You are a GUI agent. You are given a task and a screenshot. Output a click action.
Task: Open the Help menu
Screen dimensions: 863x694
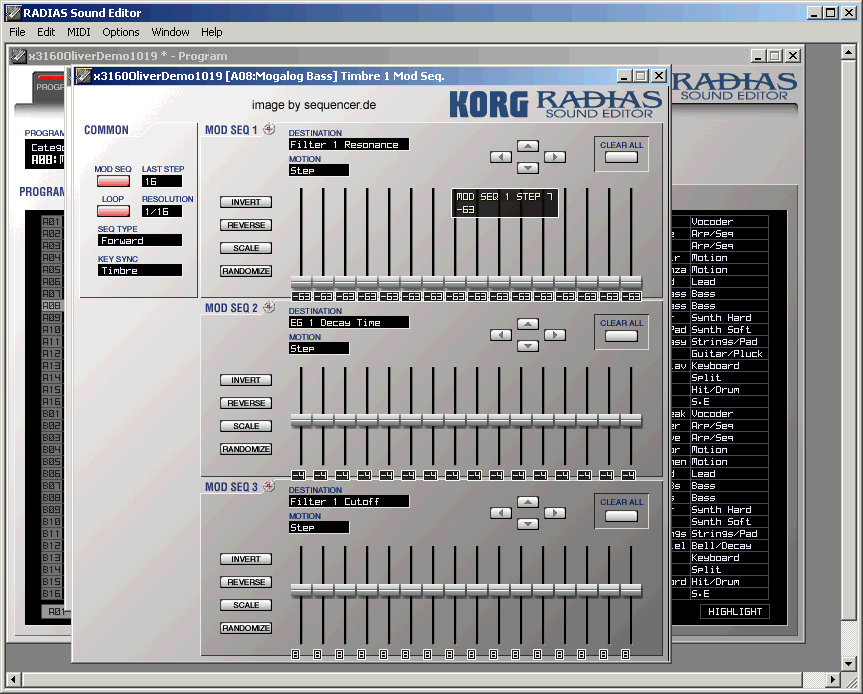click(x=211, y=32)
